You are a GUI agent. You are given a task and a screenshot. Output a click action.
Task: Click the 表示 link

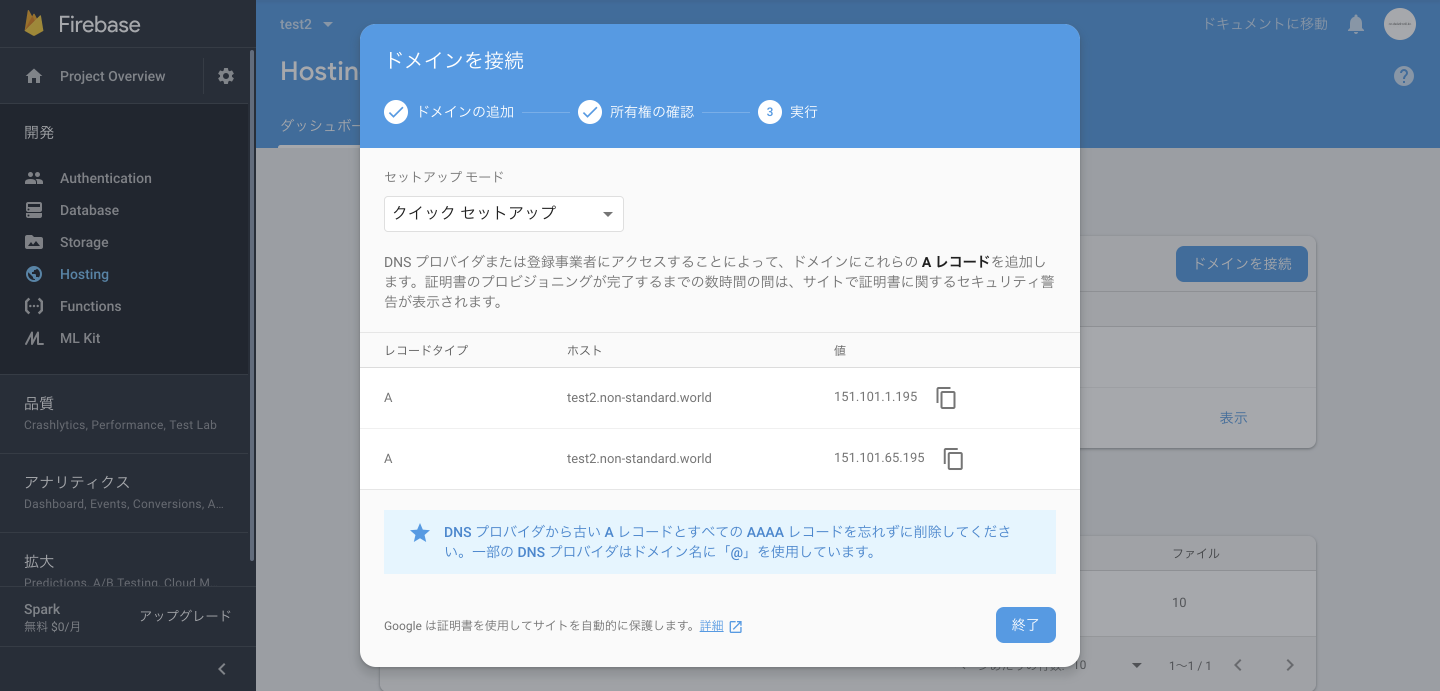(1233, 418)
